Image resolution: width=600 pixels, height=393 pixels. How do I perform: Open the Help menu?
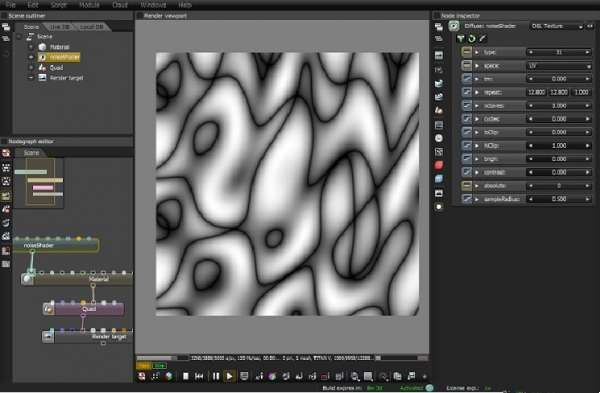(185, 5)
